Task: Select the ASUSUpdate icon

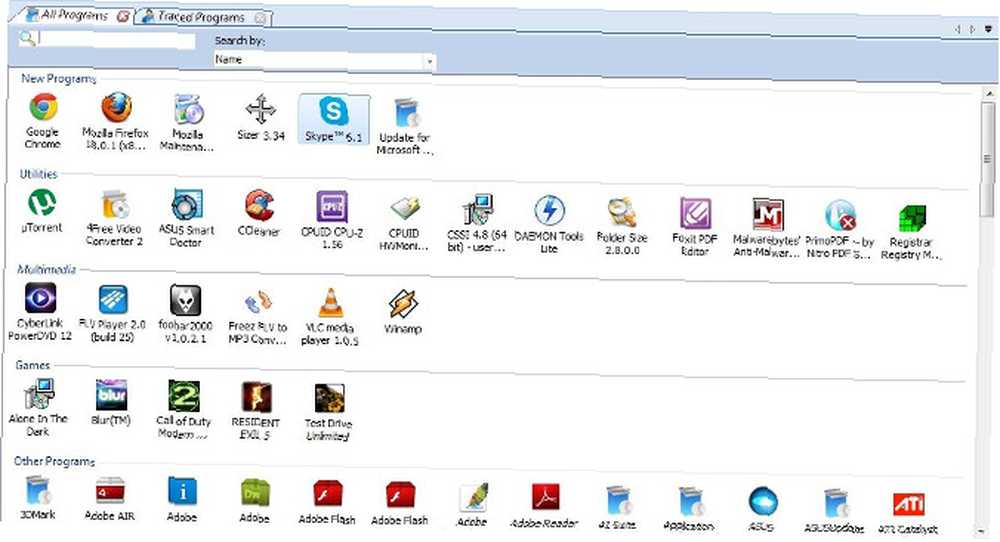Action: pyautogui.click(x=836, y=502)
